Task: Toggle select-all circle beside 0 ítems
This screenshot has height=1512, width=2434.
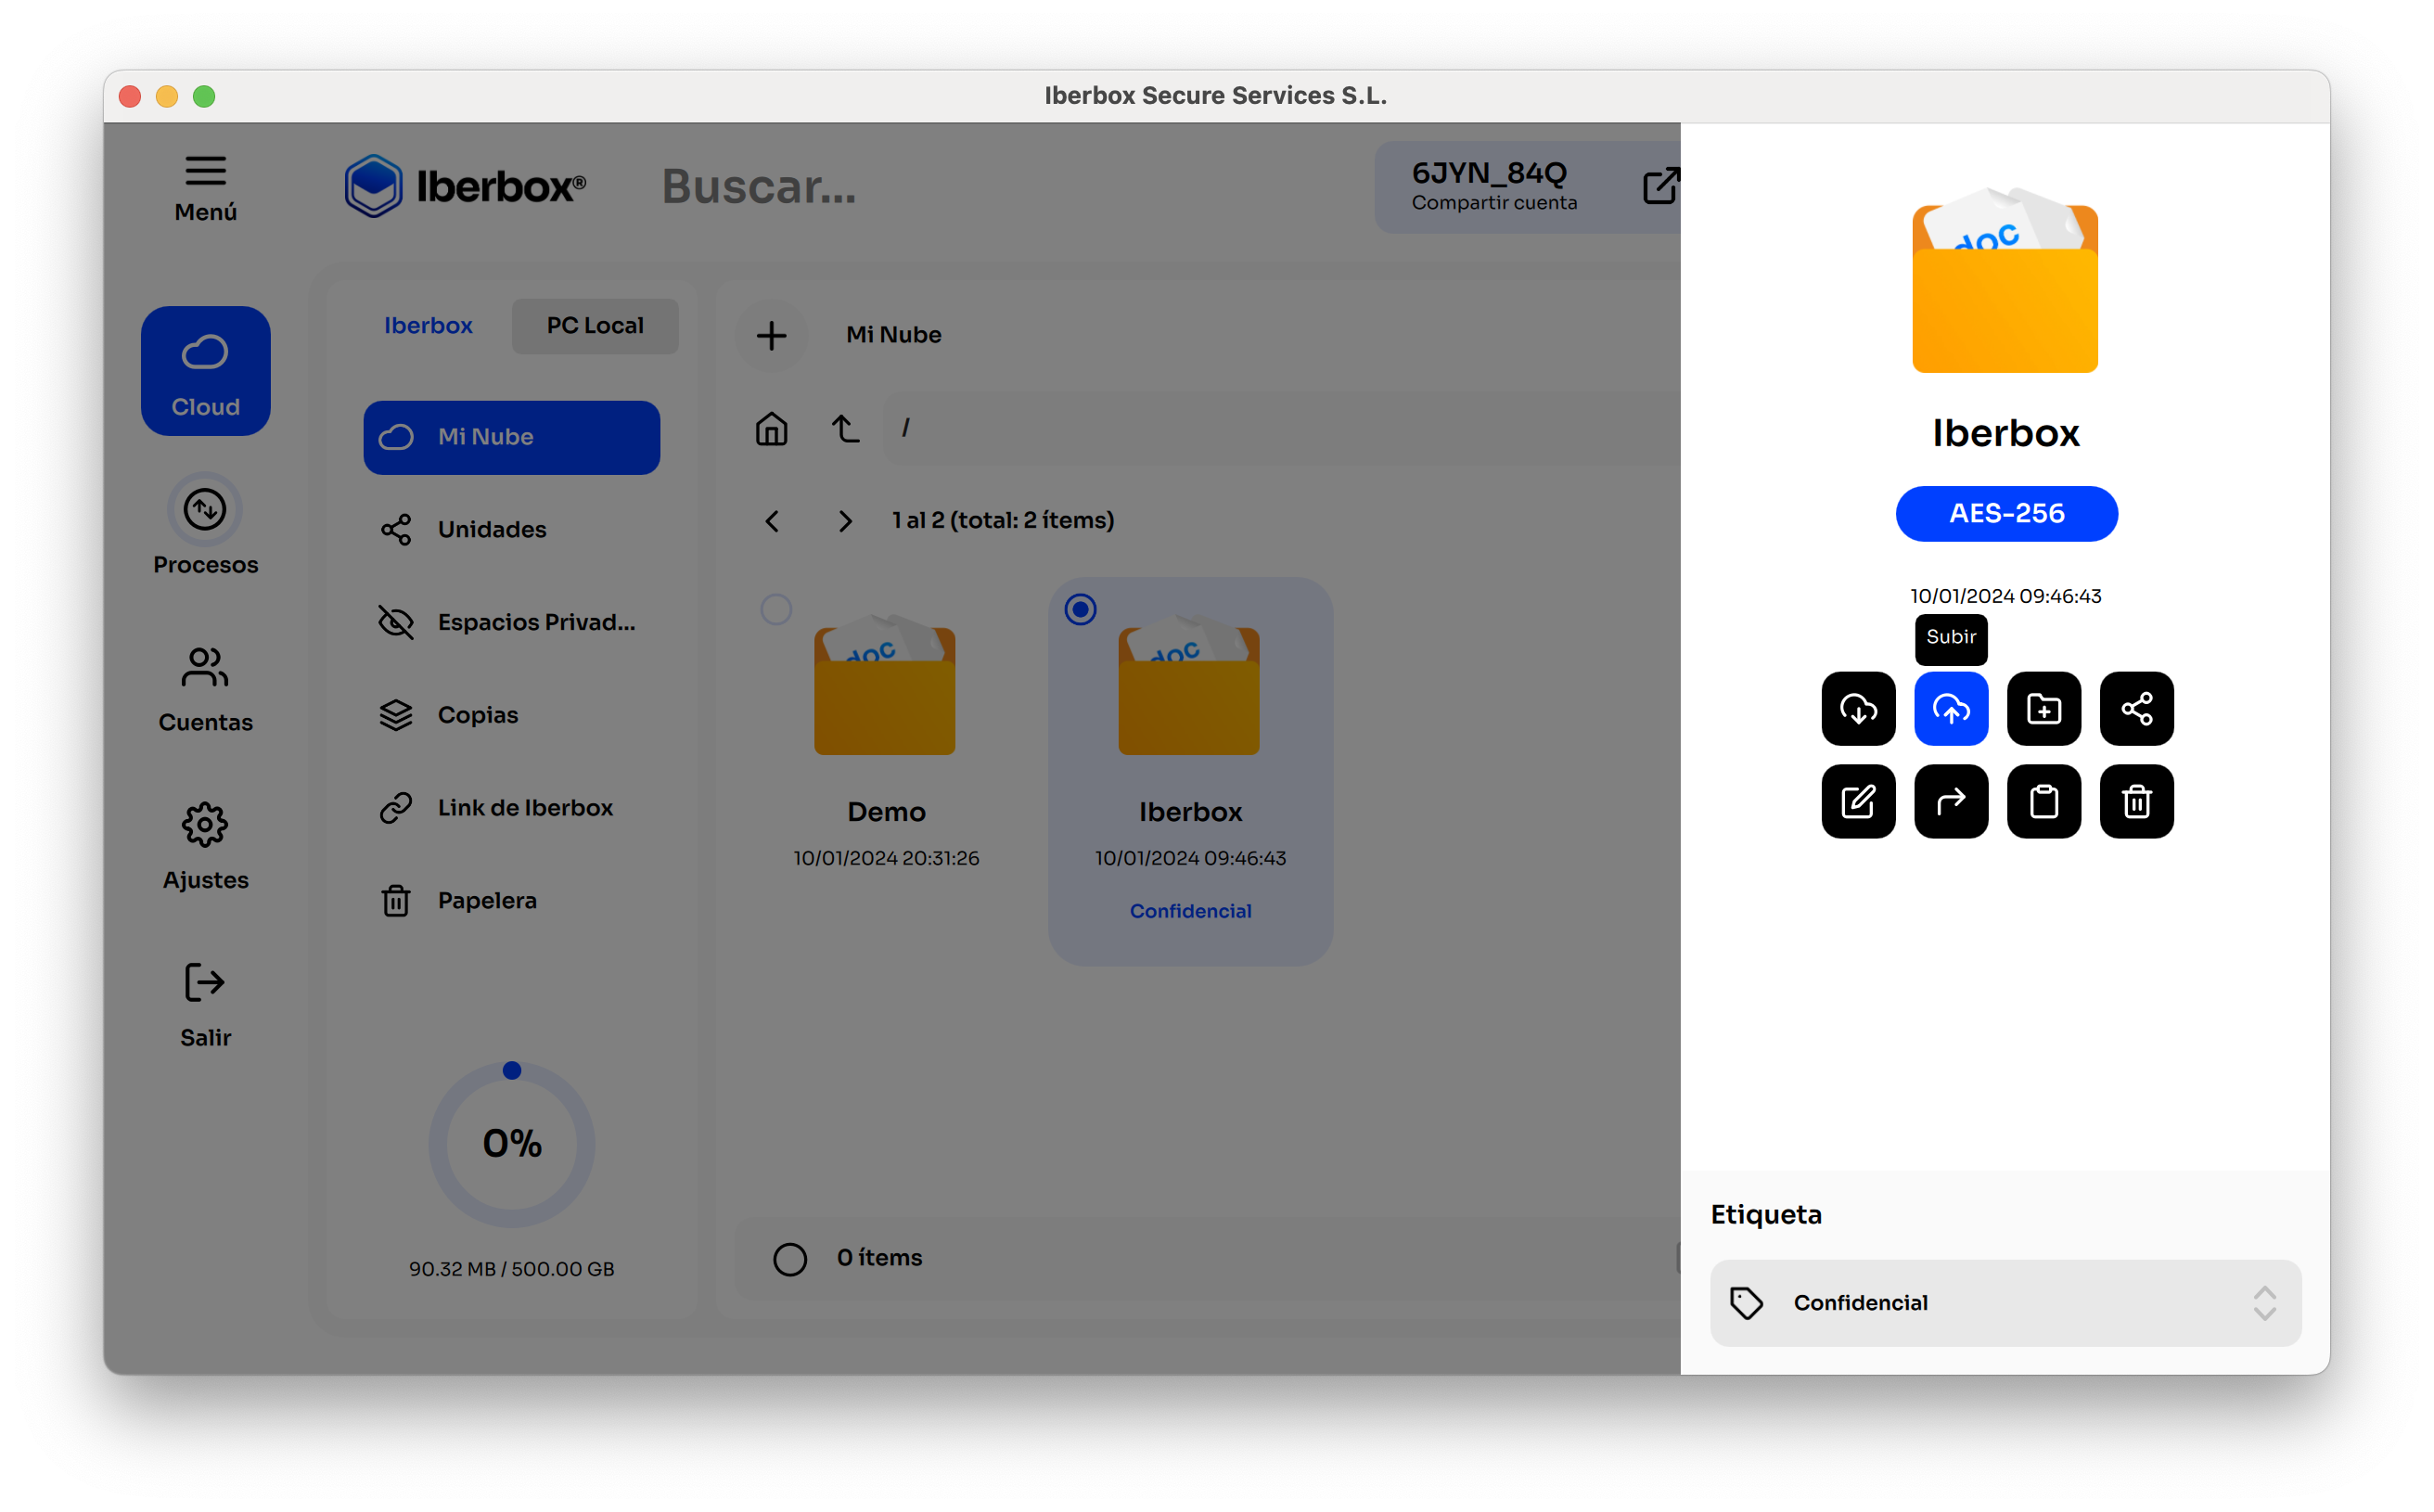Action: (790, 1259)
